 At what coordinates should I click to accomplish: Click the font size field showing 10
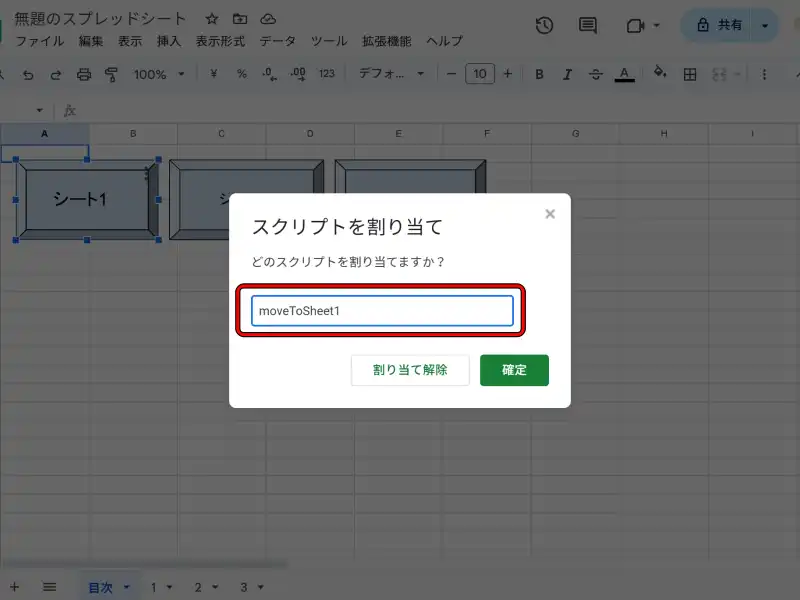point(480,74)
